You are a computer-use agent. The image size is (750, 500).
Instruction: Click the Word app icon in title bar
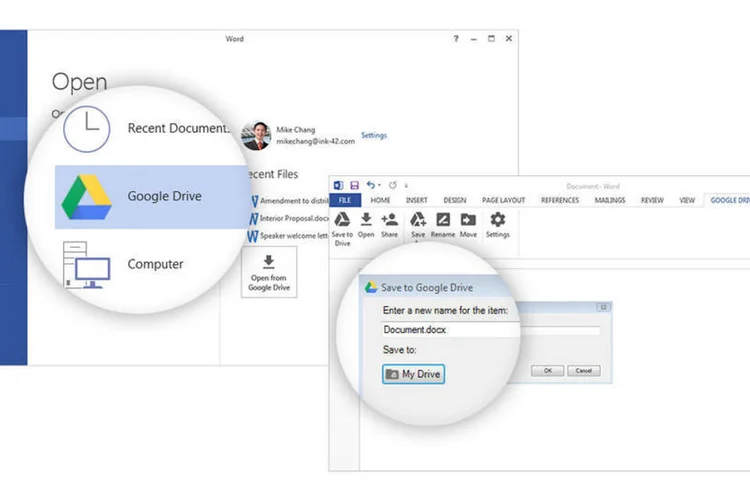tap(338, 185)
